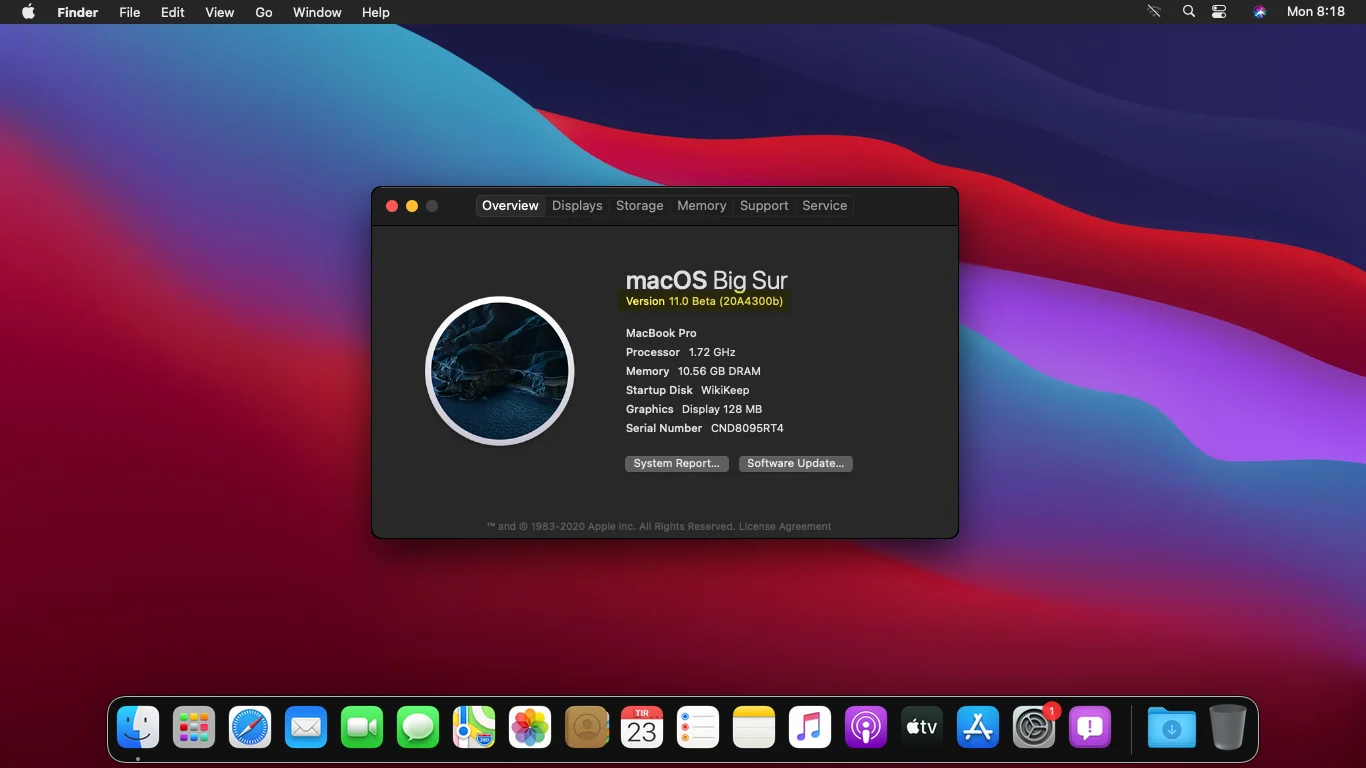The width and height of the screenshot is (1366, 768).
Task: Open the Window menu
Action: [317, 12]
